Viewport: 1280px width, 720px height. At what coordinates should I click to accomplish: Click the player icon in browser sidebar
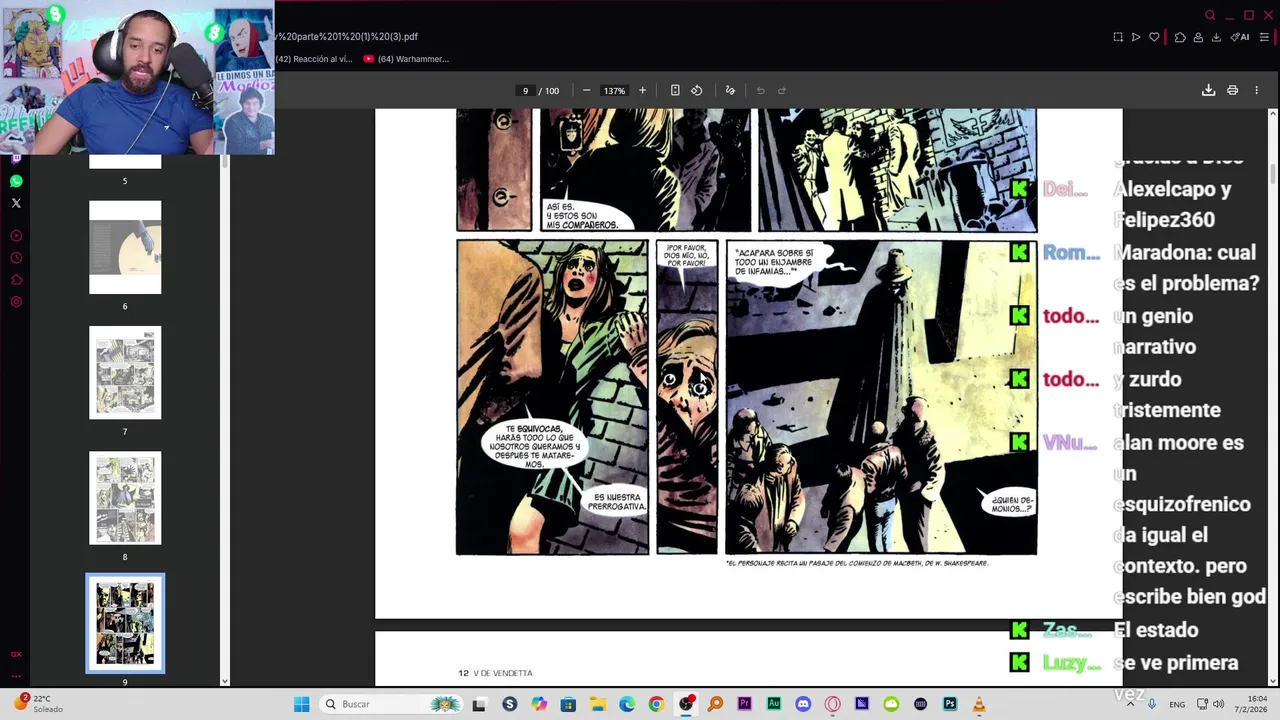click(x=16, y=236)
